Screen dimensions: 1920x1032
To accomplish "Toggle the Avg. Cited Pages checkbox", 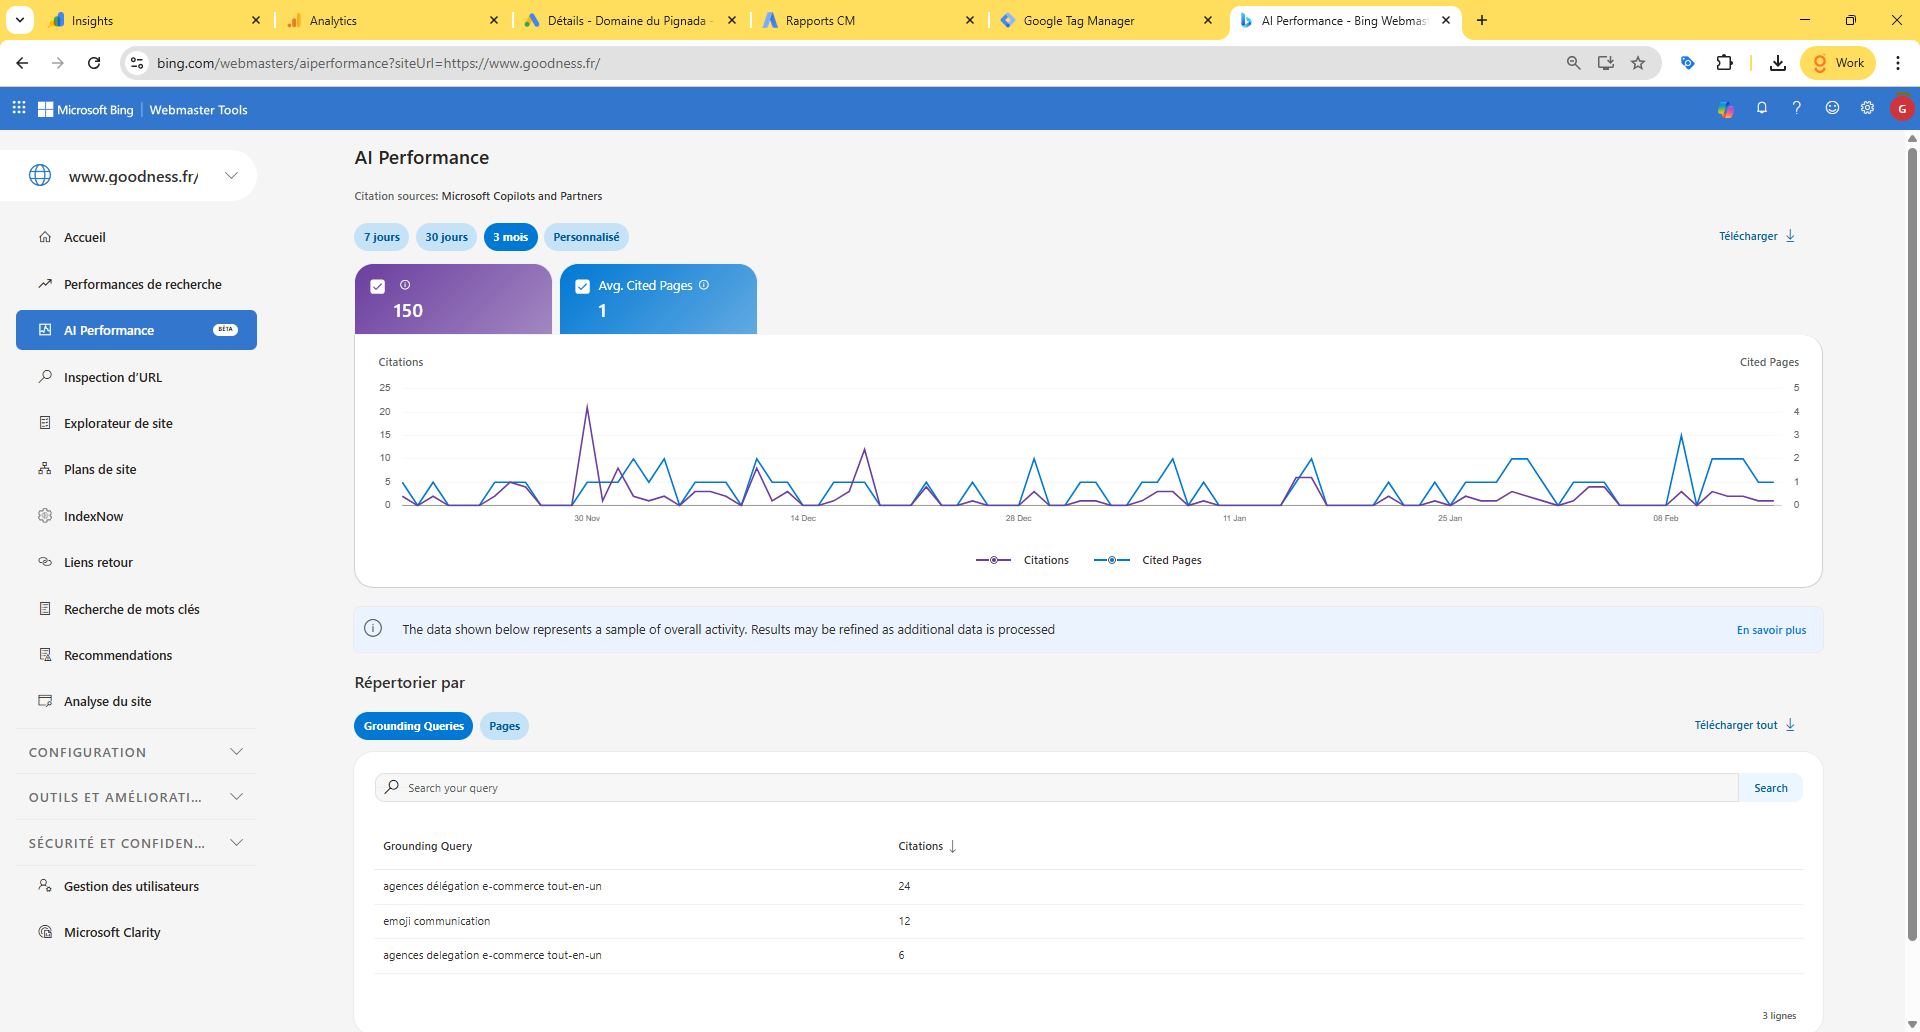I will click(x=583, y=287).
